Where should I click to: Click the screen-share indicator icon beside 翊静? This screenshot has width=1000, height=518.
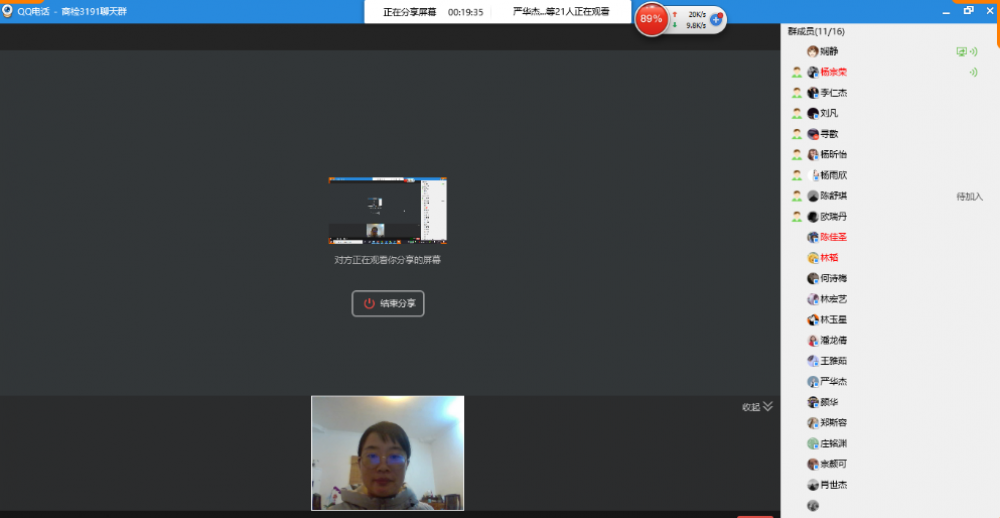coord(962,52)
